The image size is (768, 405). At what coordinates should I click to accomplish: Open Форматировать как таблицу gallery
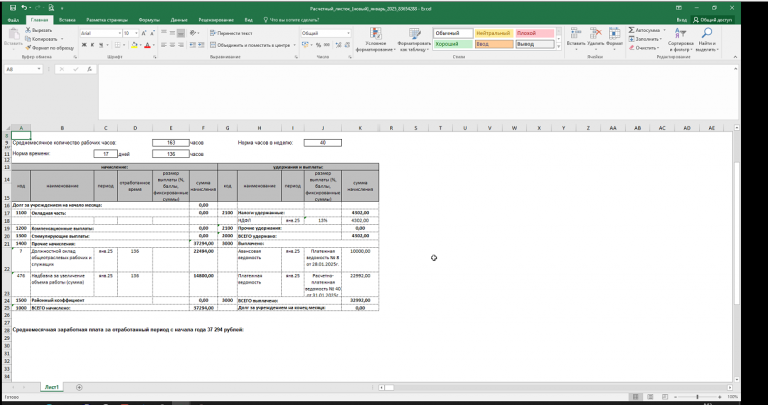415,40
